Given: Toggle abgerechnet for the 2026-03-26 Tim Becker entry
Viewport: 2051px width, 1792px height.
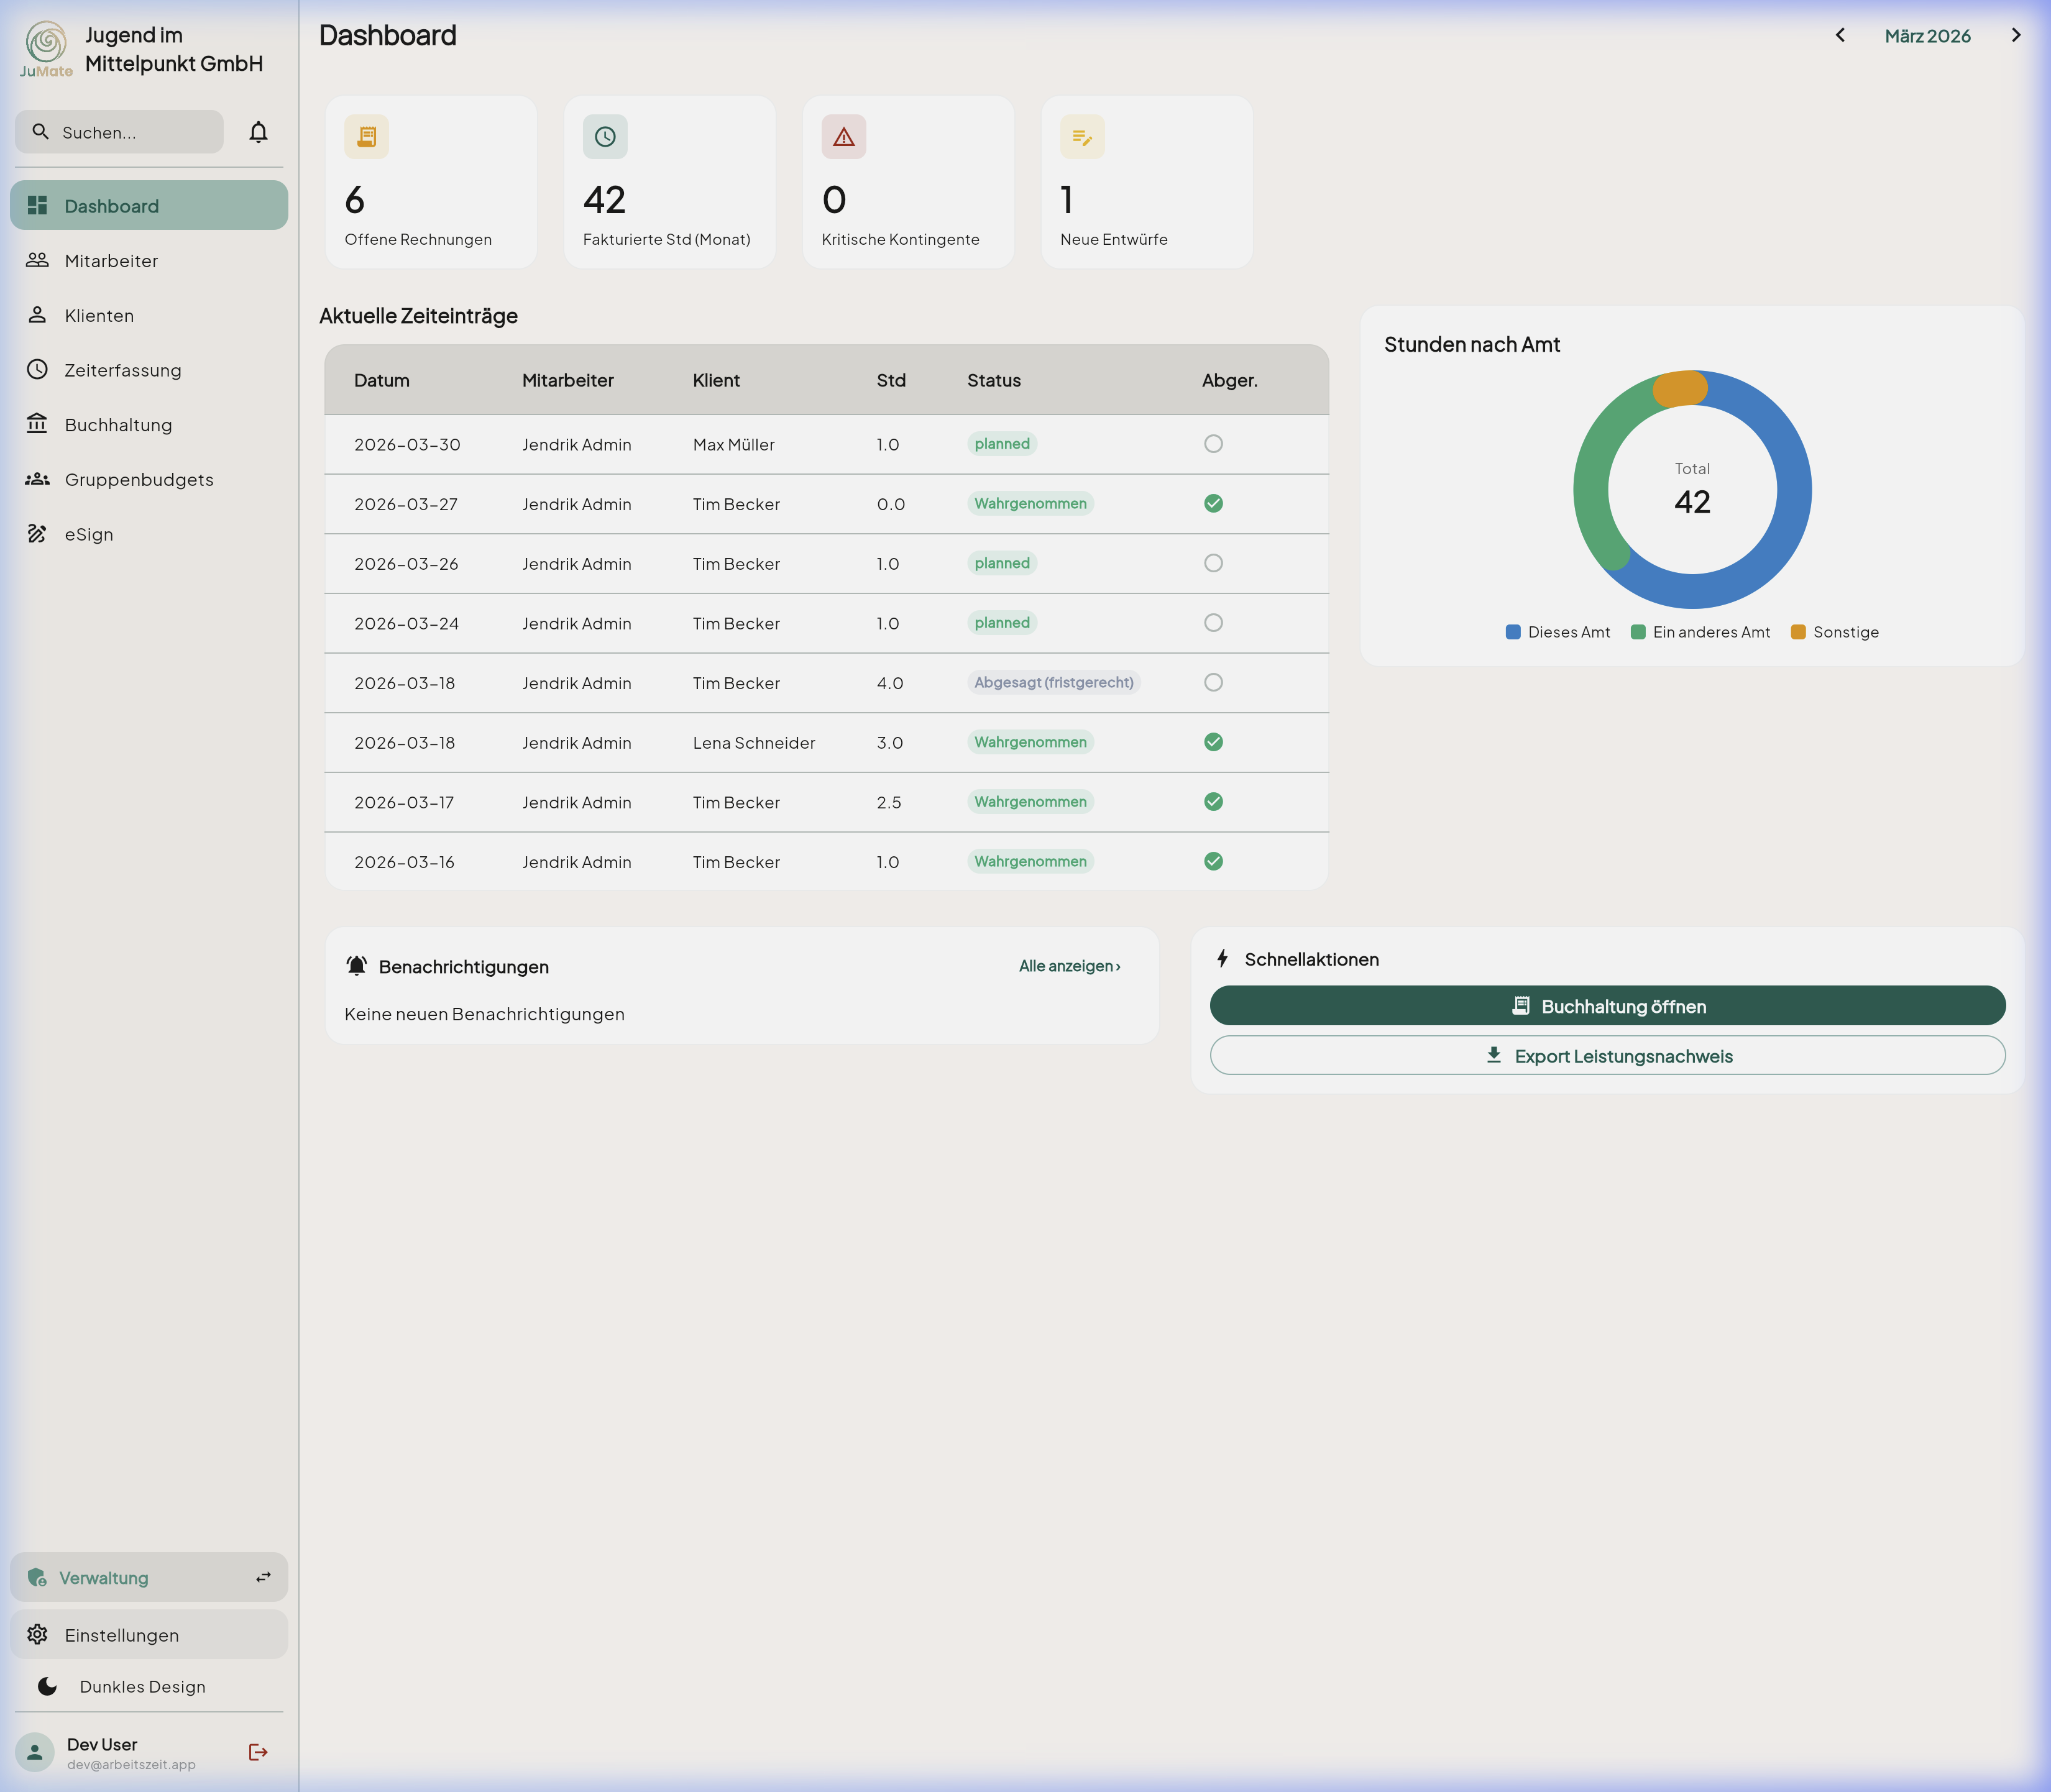Looking at the screenshot, I should click(1213, 563).
